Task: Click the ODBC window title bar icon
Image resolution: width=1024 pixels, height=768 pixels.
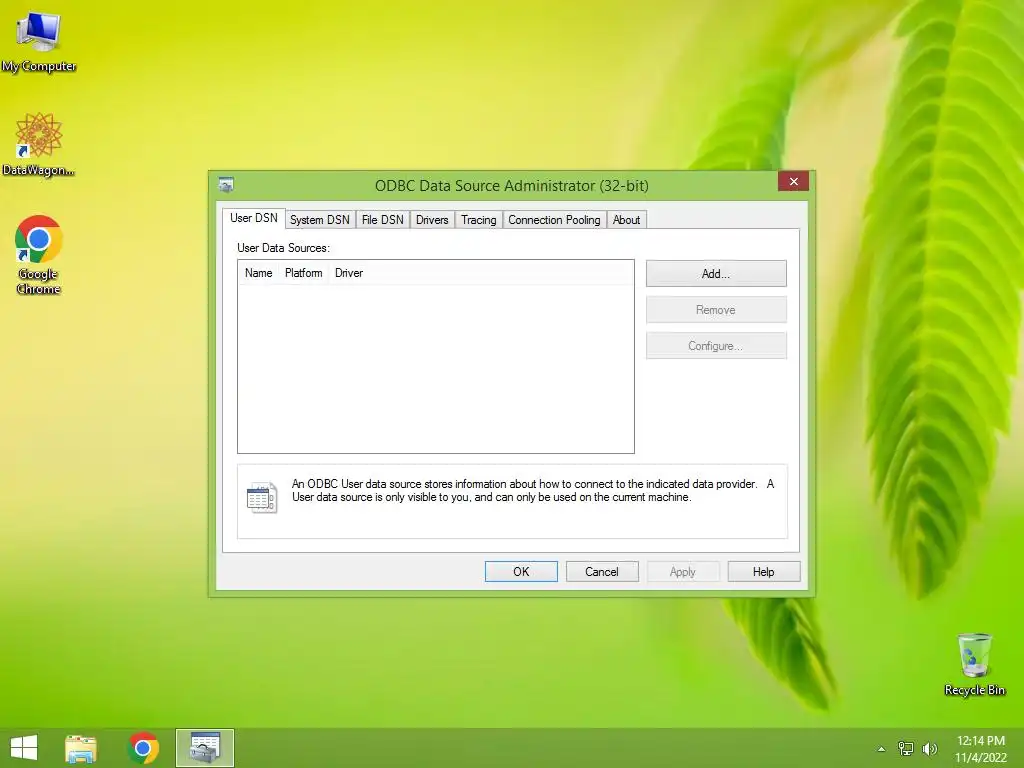Action: [226, 185]
